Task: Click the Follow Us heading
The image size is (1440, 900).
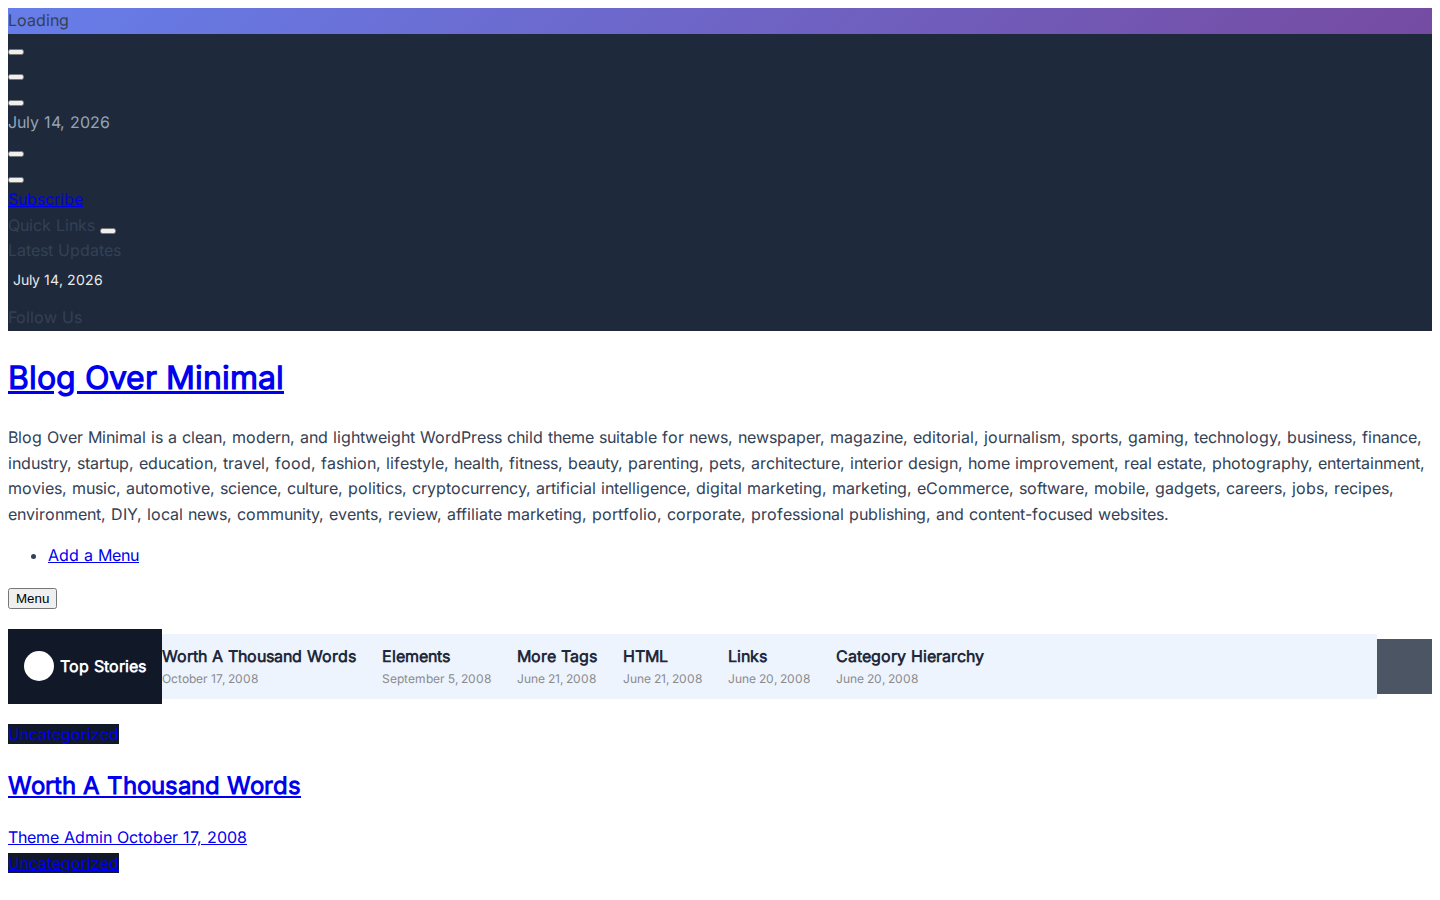Action: [x=45, y=317]
